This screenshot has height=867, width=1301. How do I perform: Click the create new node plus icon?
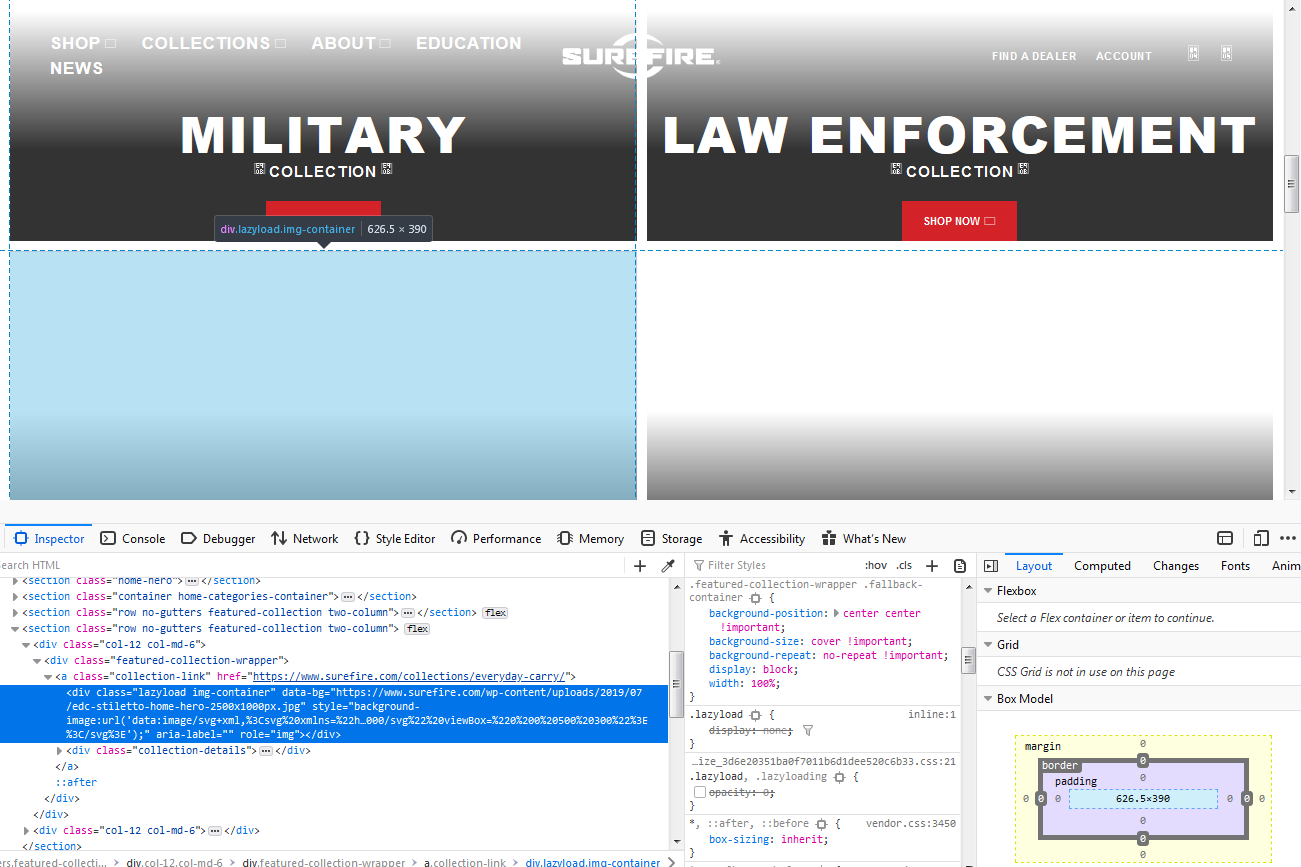point(640,566)
